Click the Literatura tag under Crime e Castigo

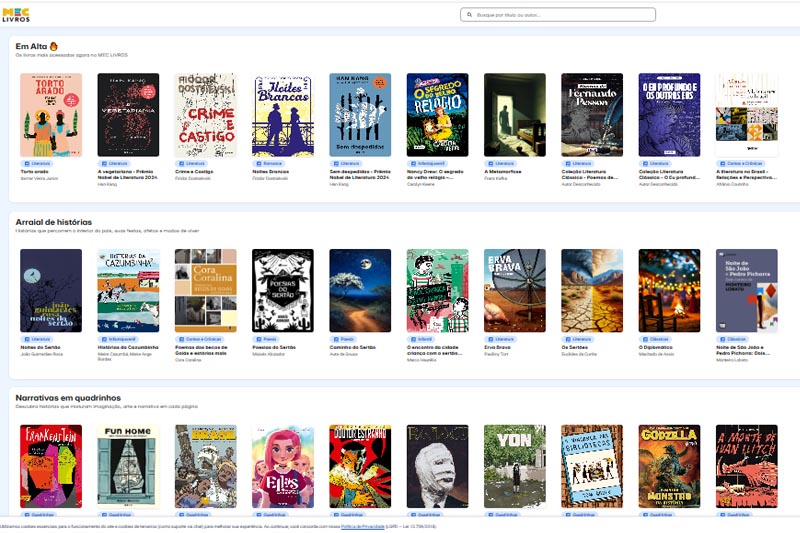pyautogui.click(x=191, y=164)
